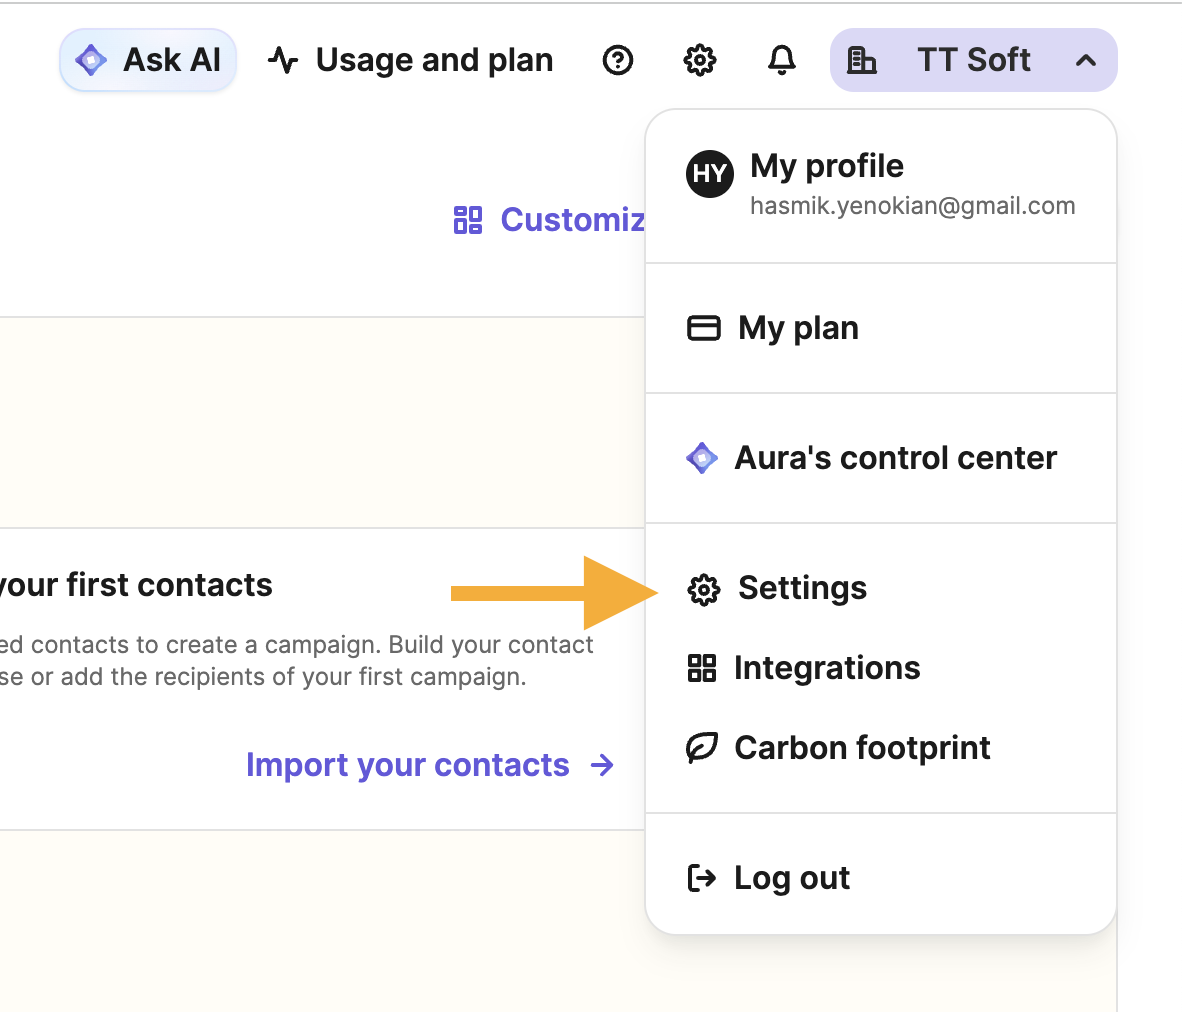Open settings via top bar gear icon

point(700,60)
